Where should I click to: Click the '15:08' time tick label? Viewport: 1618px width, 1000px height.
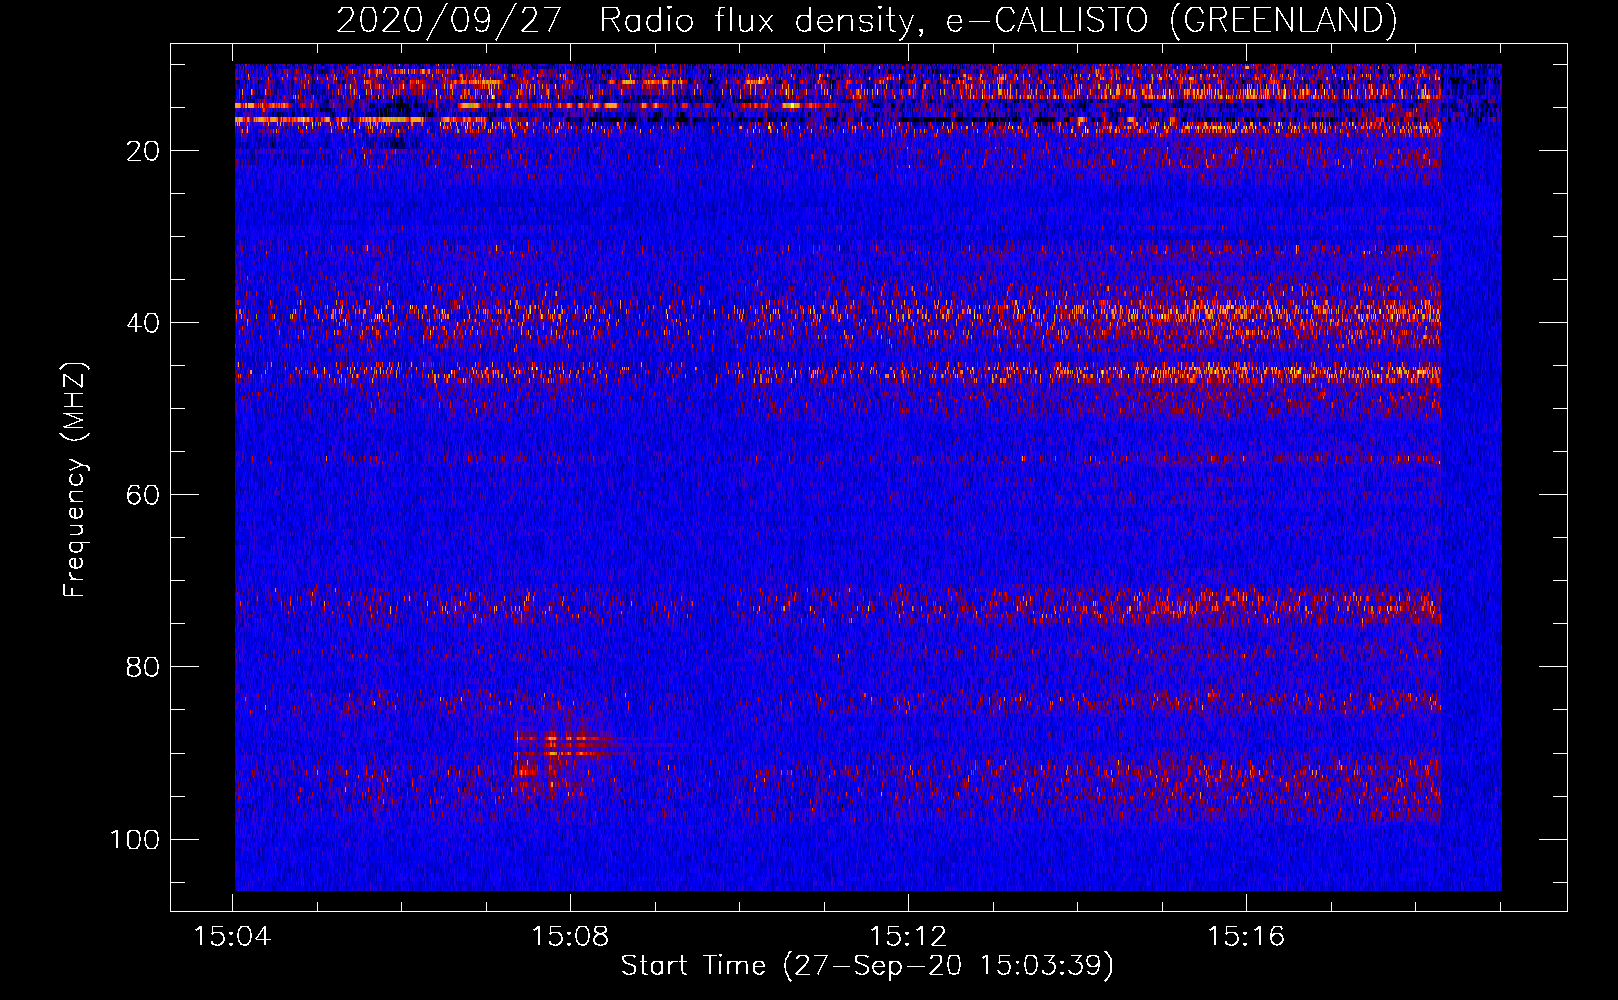[x=570, y=937]
